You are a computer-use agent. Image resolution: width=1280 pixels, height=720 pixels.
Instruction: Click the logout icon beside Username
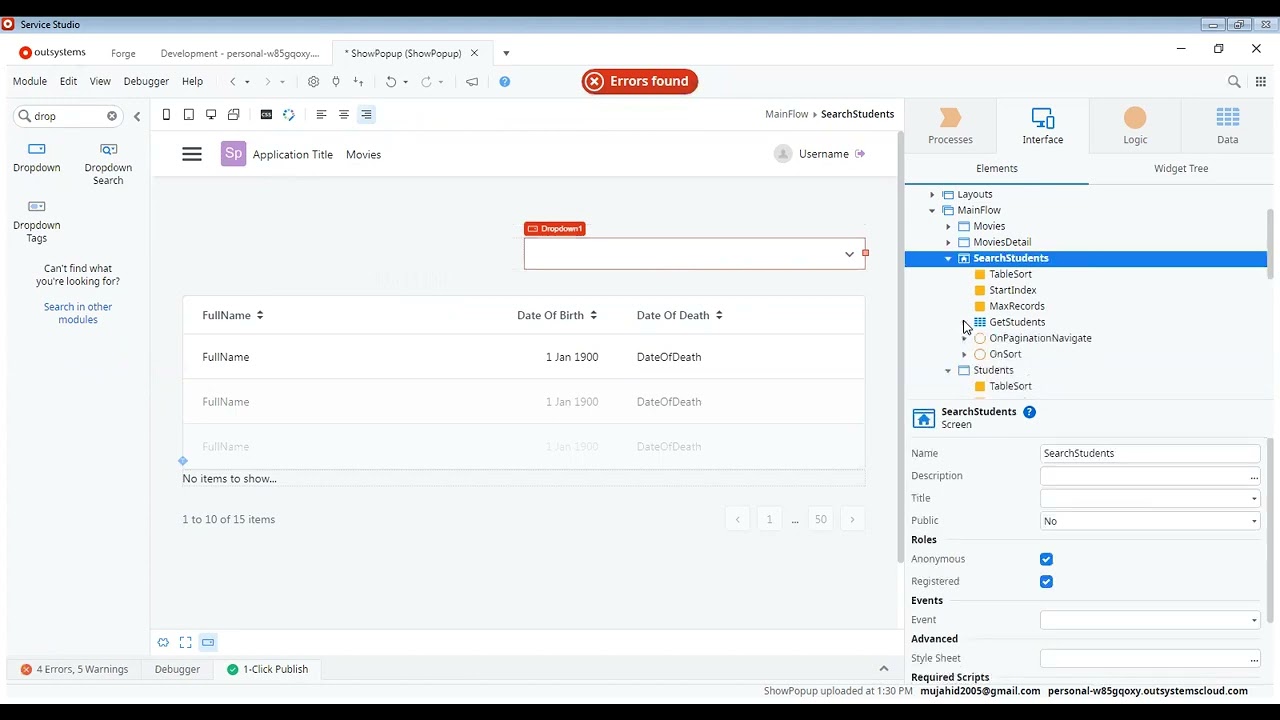(x=860, y=154)
